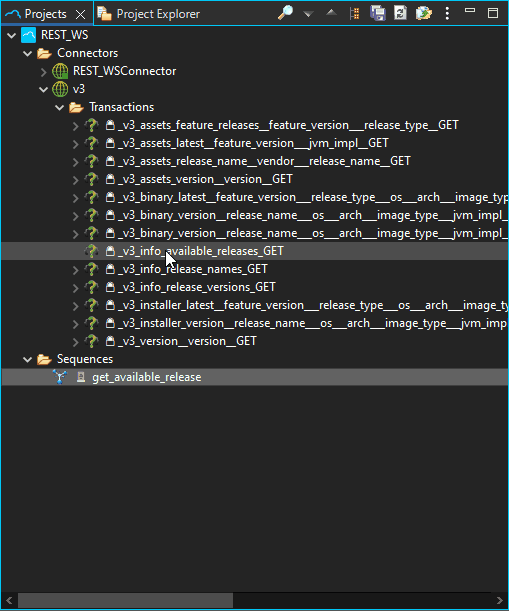Click question-mark icon of _v3_info_available_releases_GET
Screen dimensions: 509x611
coord(92,251)
